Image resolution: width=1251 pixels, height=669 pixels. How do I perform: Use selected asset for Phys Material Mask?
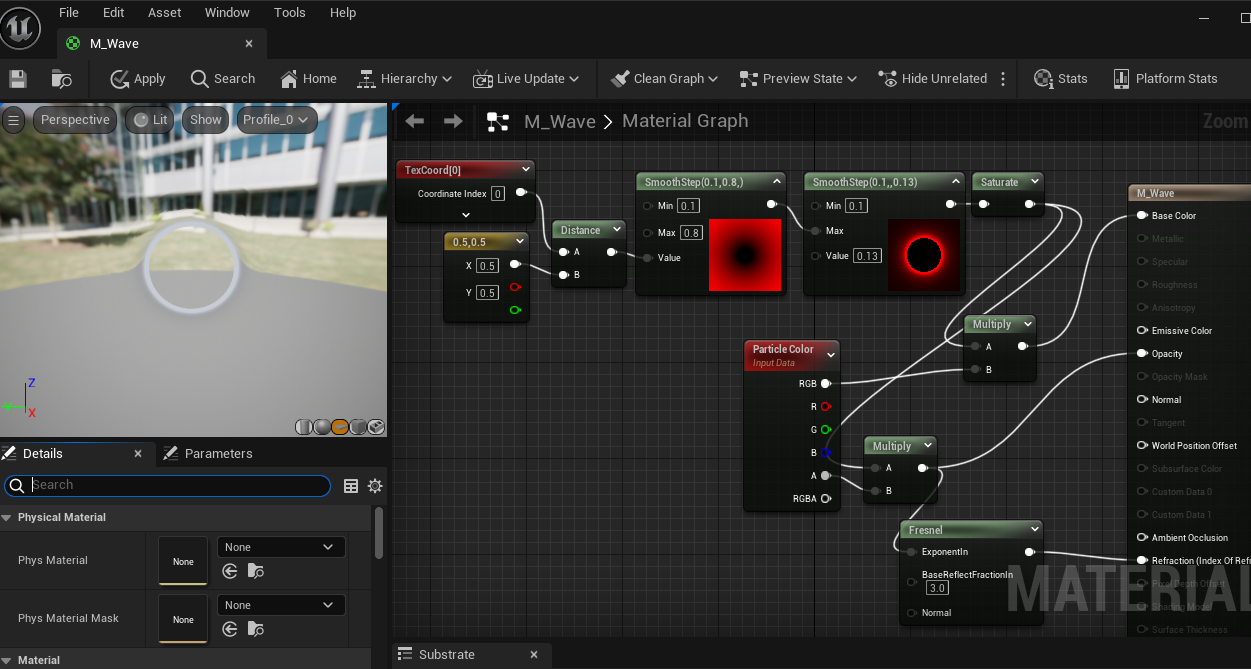pos(230,630)
